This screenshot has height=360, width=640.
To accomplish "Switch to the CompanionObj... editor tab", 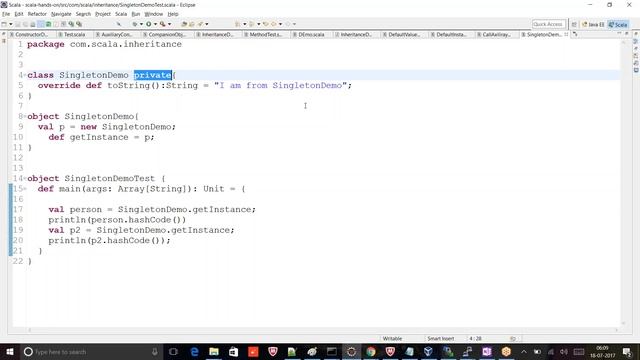I will (x=167, y=35).
